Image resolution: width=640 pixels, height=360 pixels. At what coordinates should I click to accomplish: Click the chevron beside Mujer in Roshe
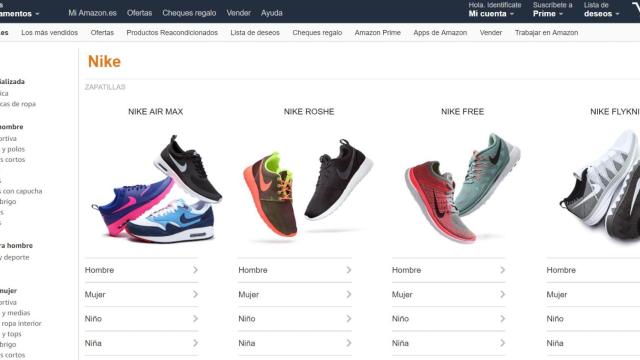coord(349,294)
